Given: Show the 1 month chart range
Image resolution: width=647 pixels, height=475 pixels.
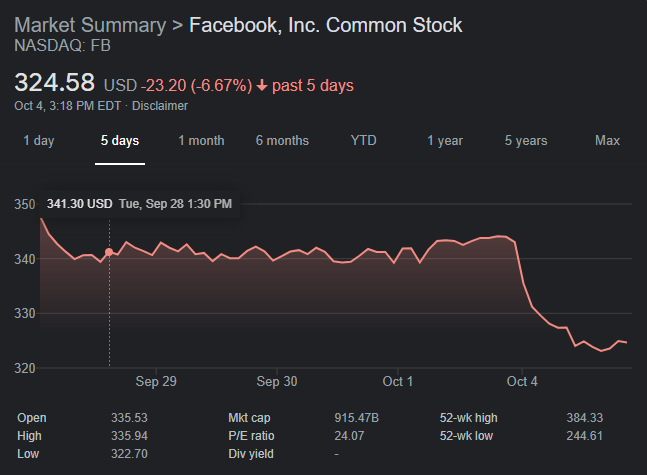Looking at the screenshot, I should click(201, 141).
